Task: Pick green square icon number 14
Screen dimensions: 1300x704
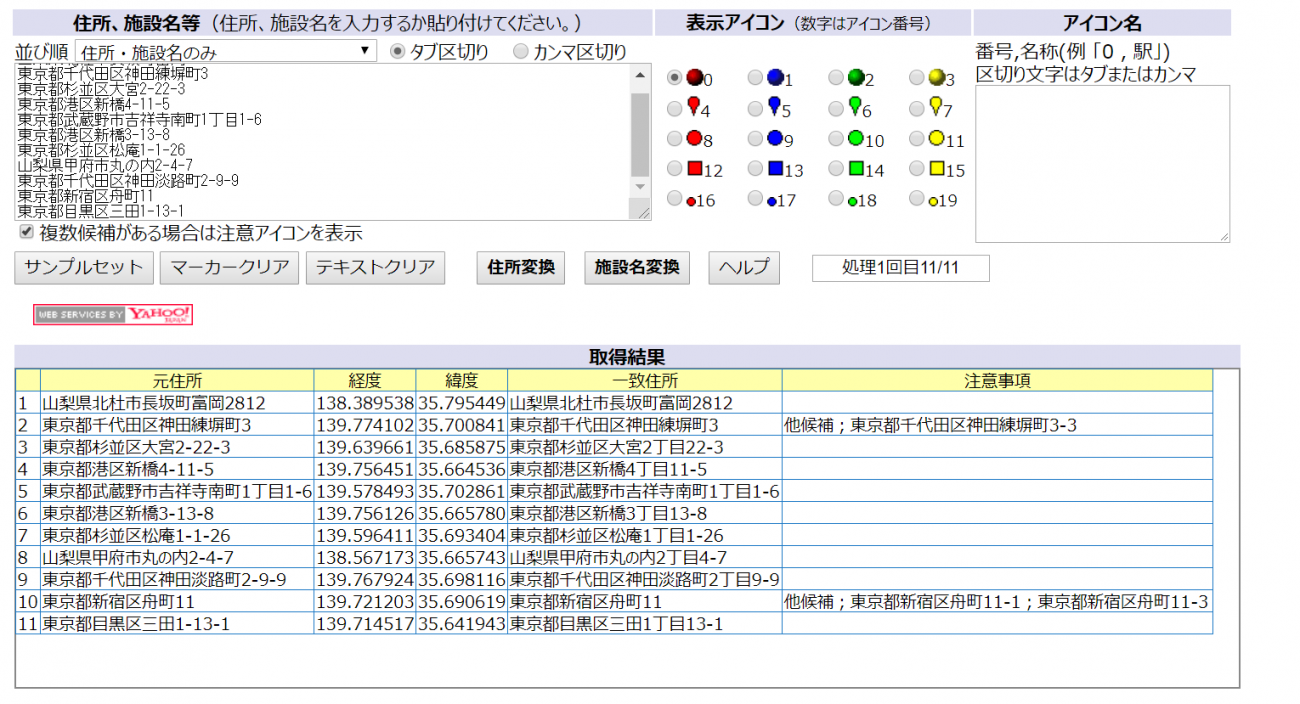Action: coord(836,169)
